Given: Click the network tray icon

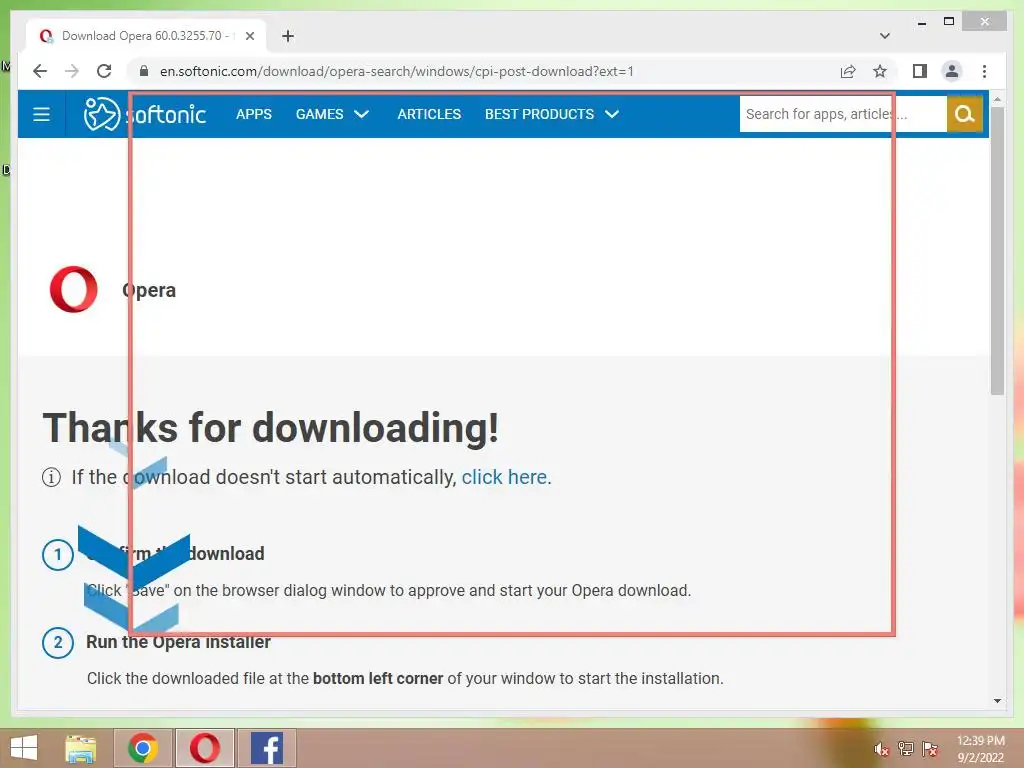Looking at the screenshot, I should click(906, 749).
